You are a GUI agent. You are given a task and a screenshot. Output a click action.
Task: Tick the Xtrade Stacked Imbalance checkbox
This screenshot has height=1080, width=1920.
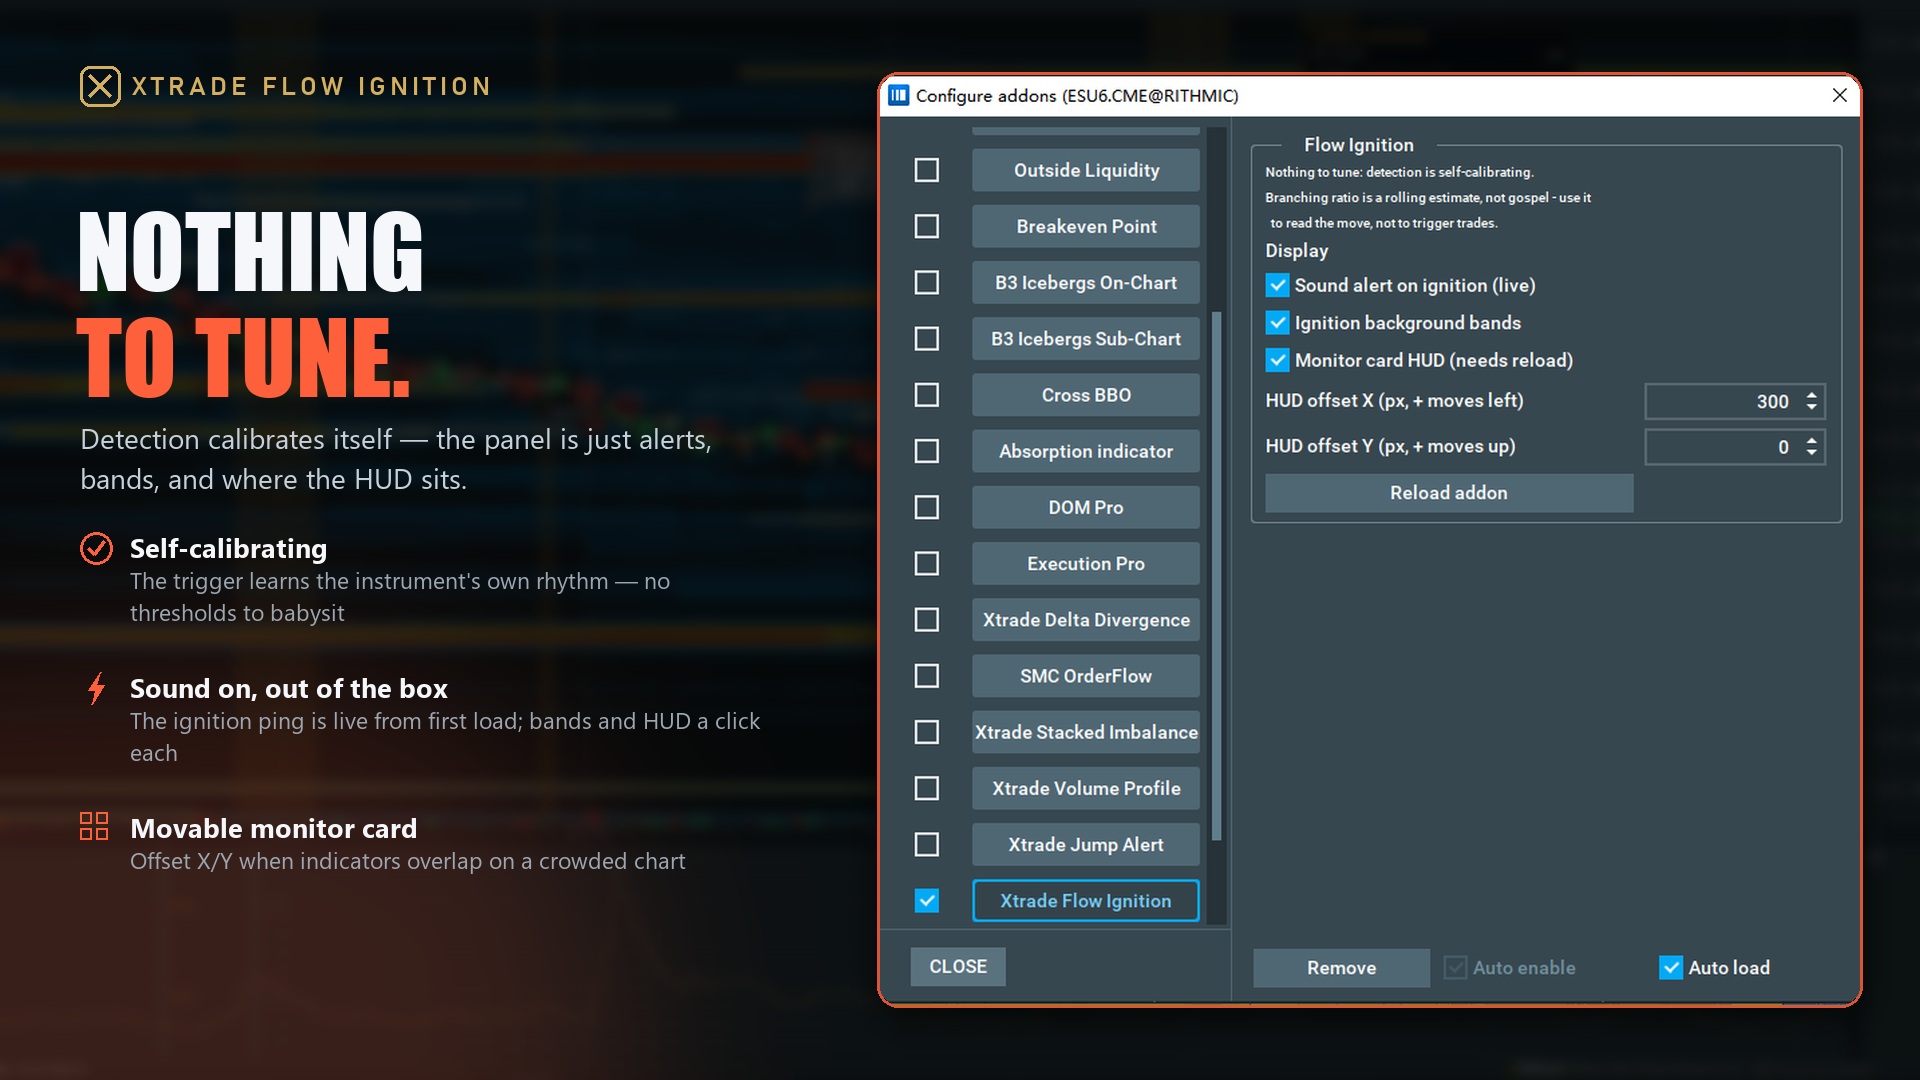(927, 732)
